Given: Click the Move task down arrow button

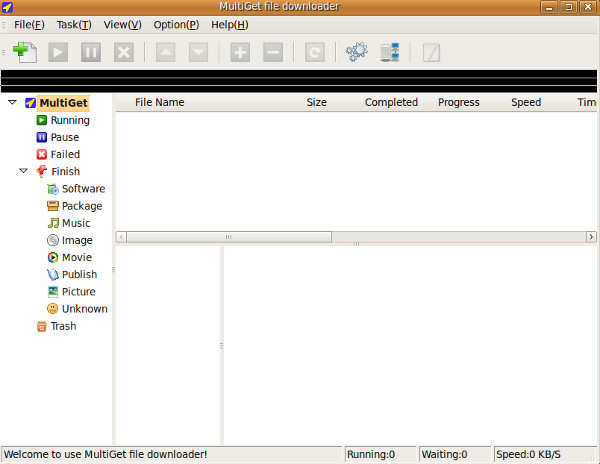Looking at the screenshot, I should [199, 52].
